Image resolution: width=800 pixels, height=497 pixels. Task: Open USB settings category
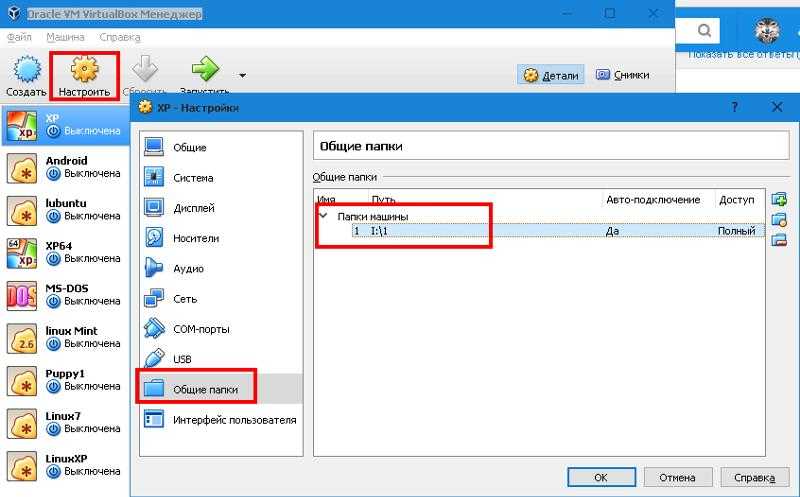(221, 359)
